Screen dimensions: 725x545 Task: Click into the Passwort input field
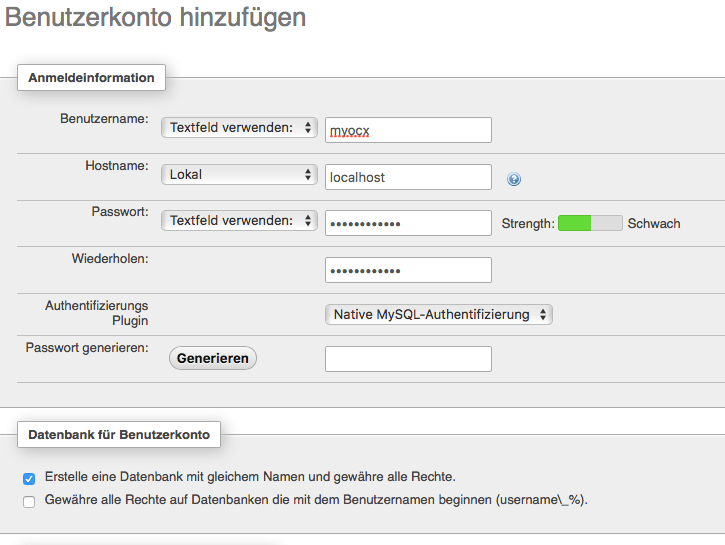[x=408, y=223]
